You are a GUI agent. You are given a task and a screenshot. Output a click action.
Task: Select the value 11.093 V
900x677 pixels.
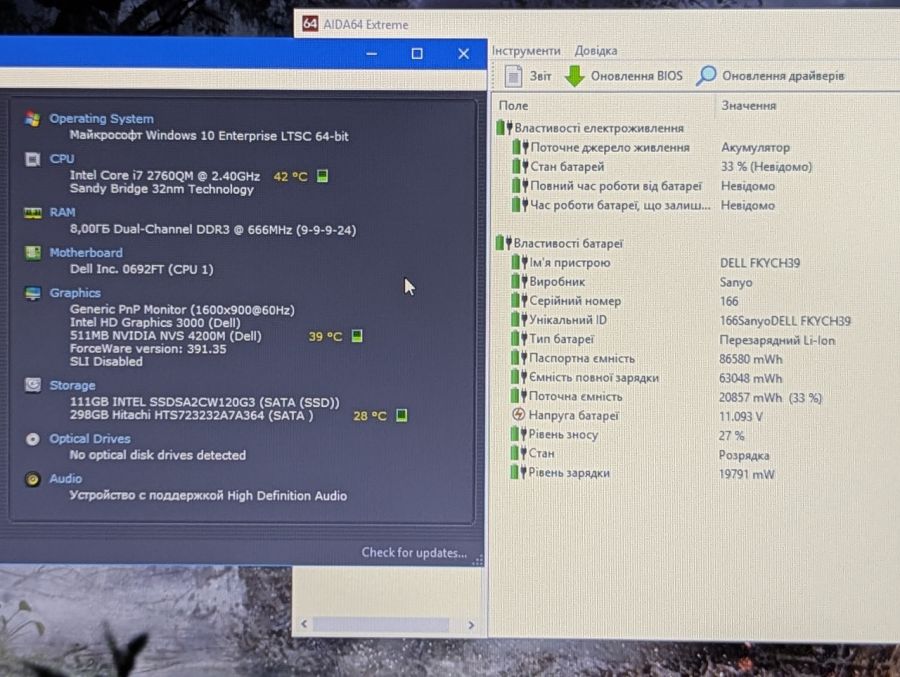[x=740, y=416]
